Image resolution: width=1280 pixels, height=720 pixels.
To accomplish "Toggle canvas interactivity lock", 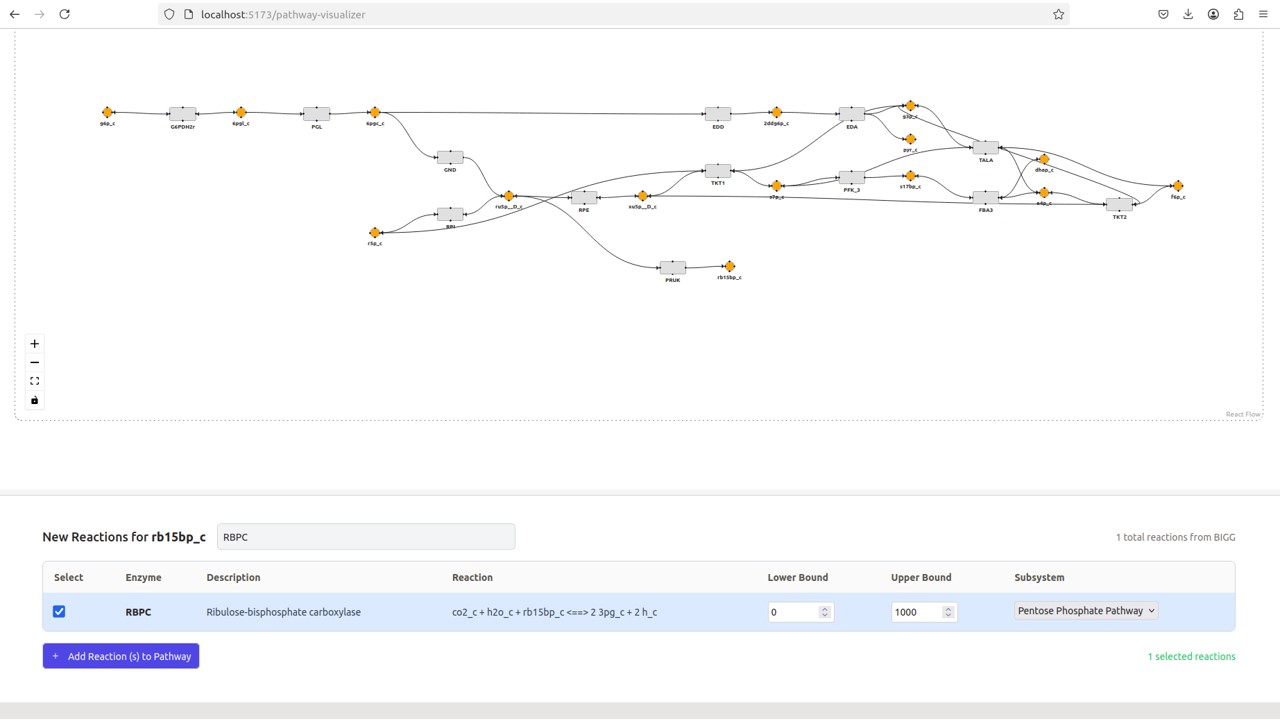I will (x=35, y=400).
